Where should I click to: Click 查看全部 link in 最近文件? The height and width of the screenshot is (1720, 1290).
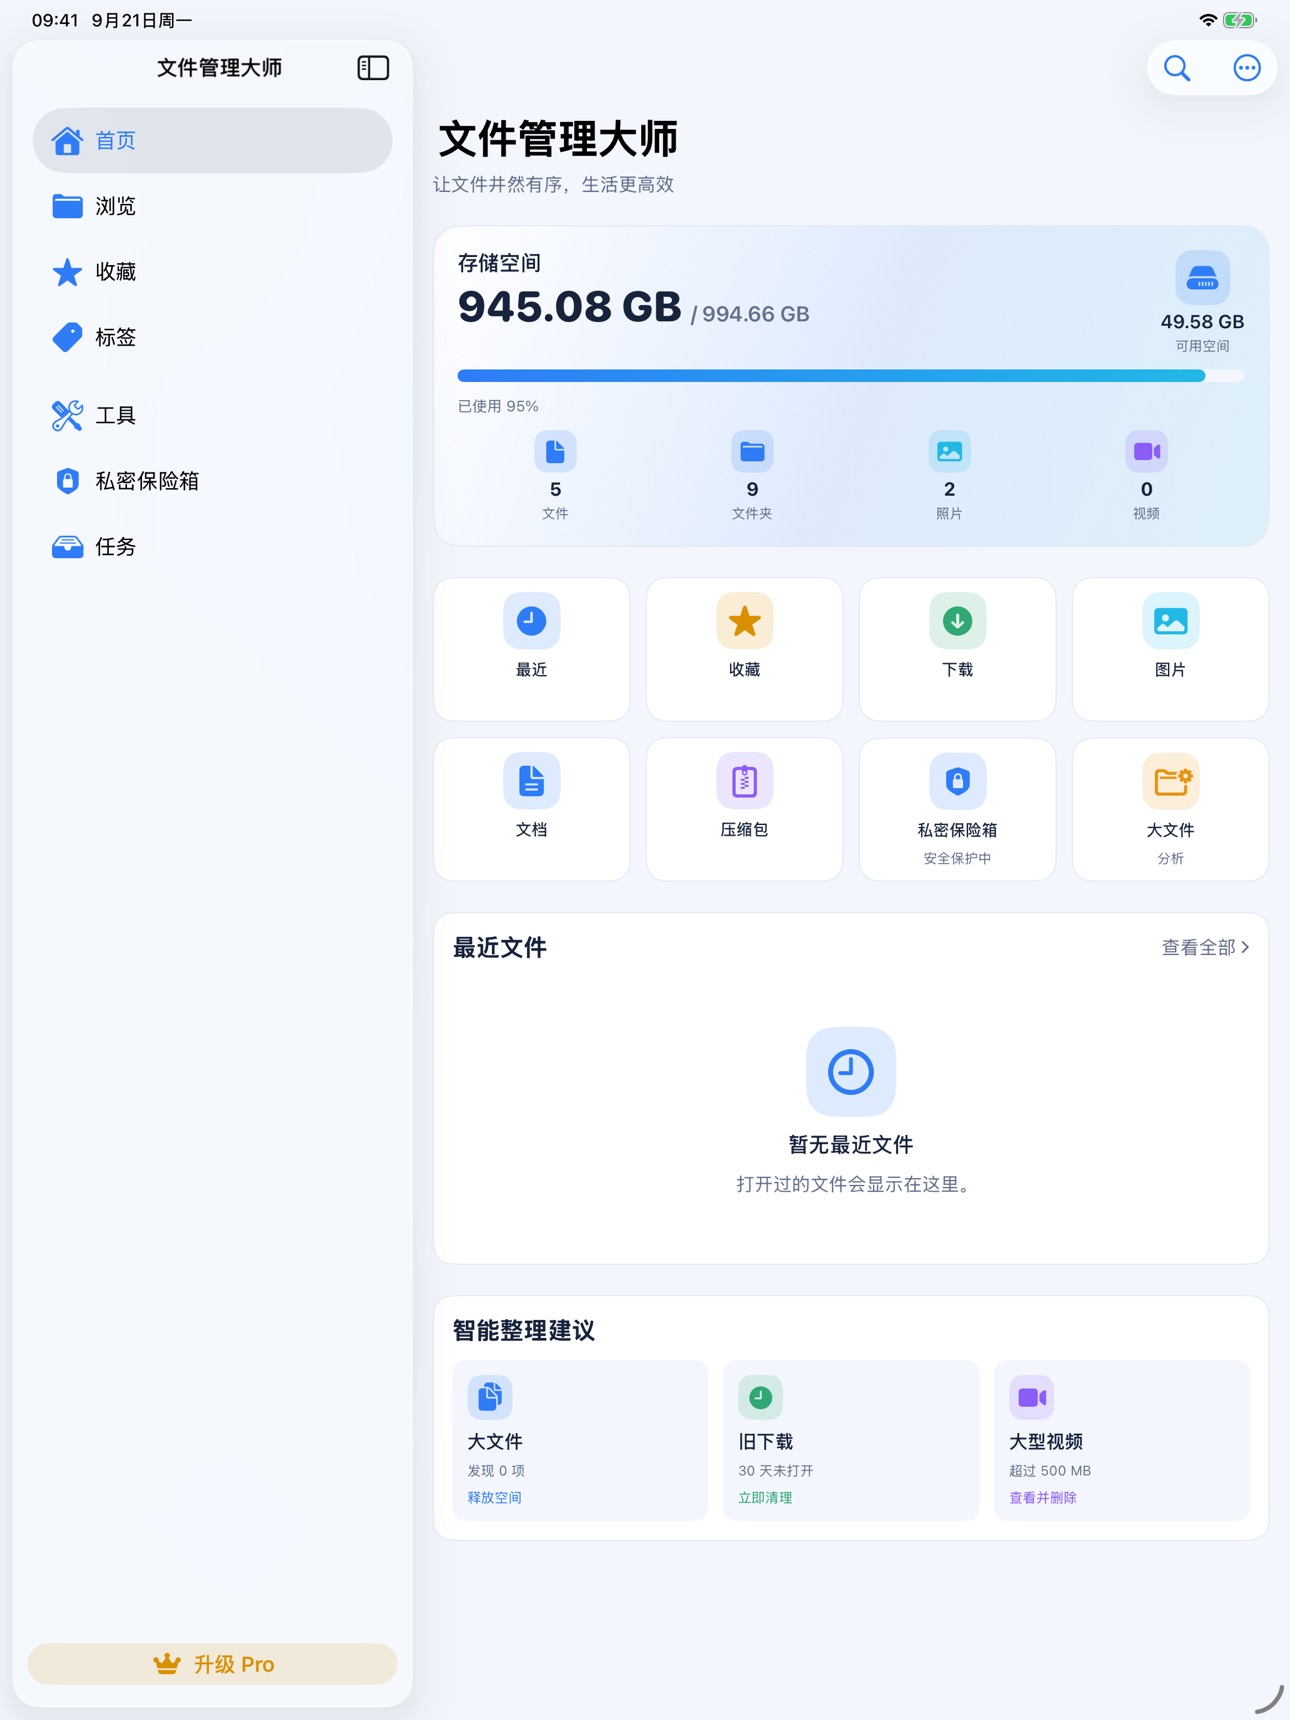tap(1205, 947)
